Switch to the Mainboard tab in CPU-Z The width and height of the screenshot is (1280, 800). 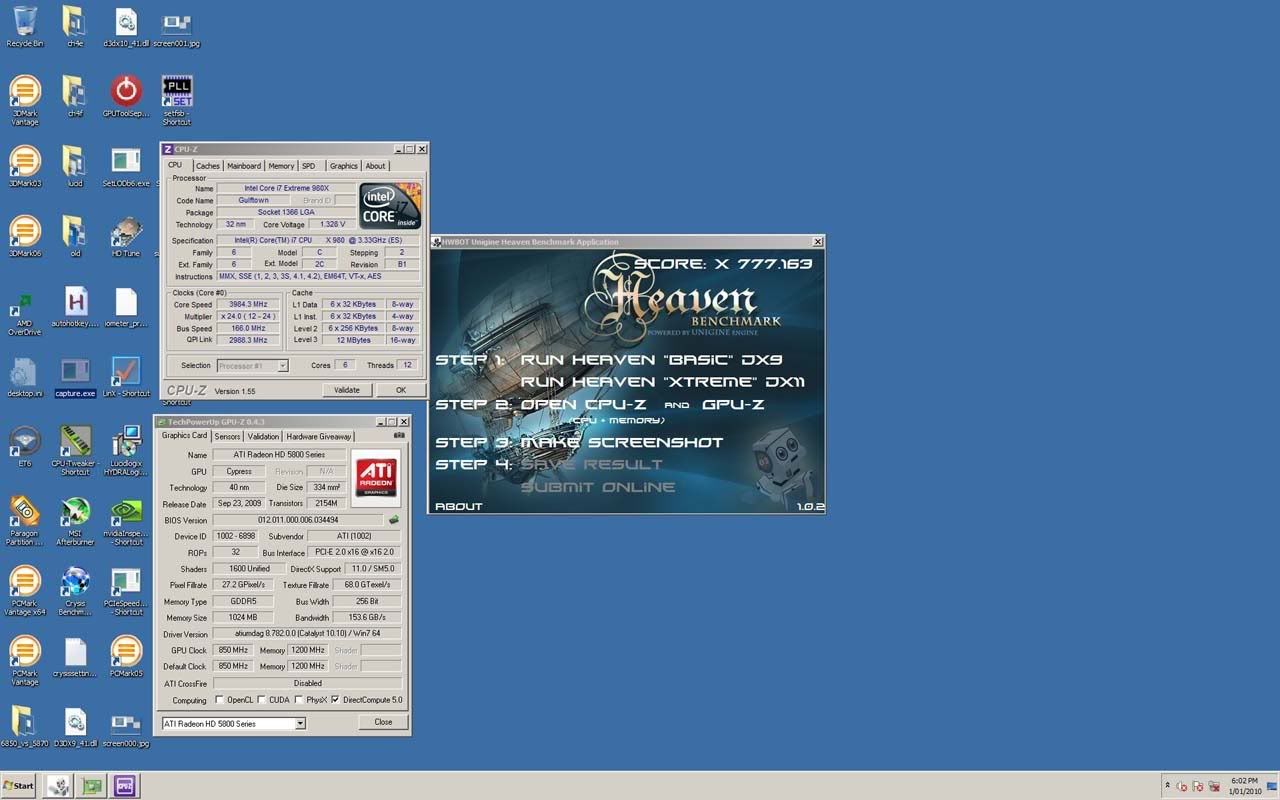243,166
